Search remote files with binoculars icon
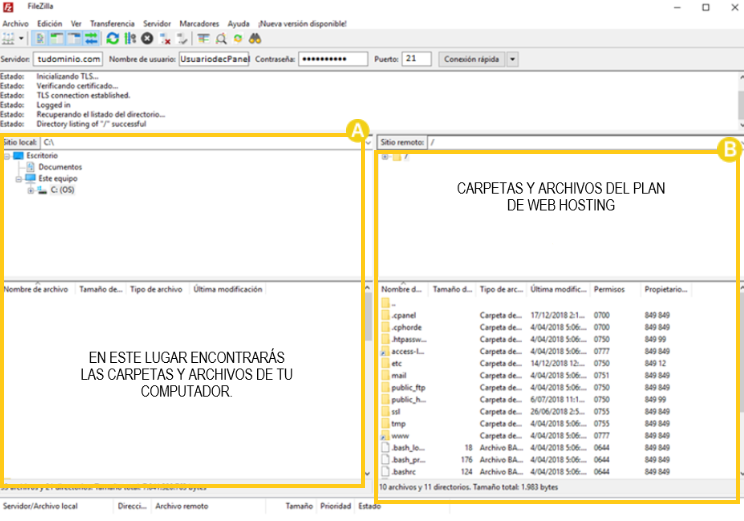The width and height of the screenshot is (744, 521). click(x=255, y=38)
